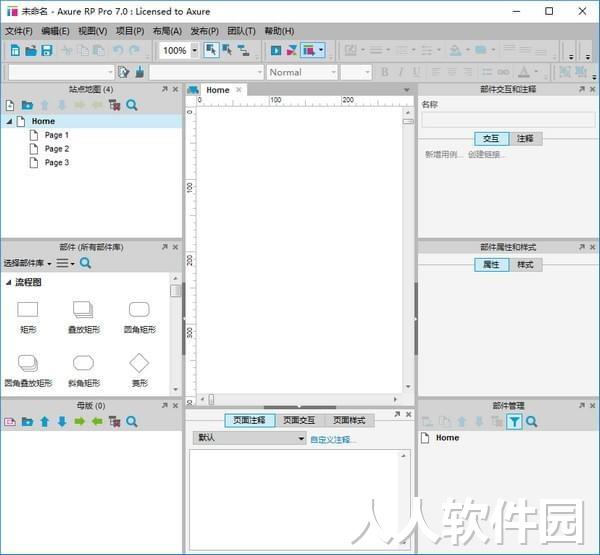
Task: Switch to the 页面交互 tab
Action: click(299, 420)
